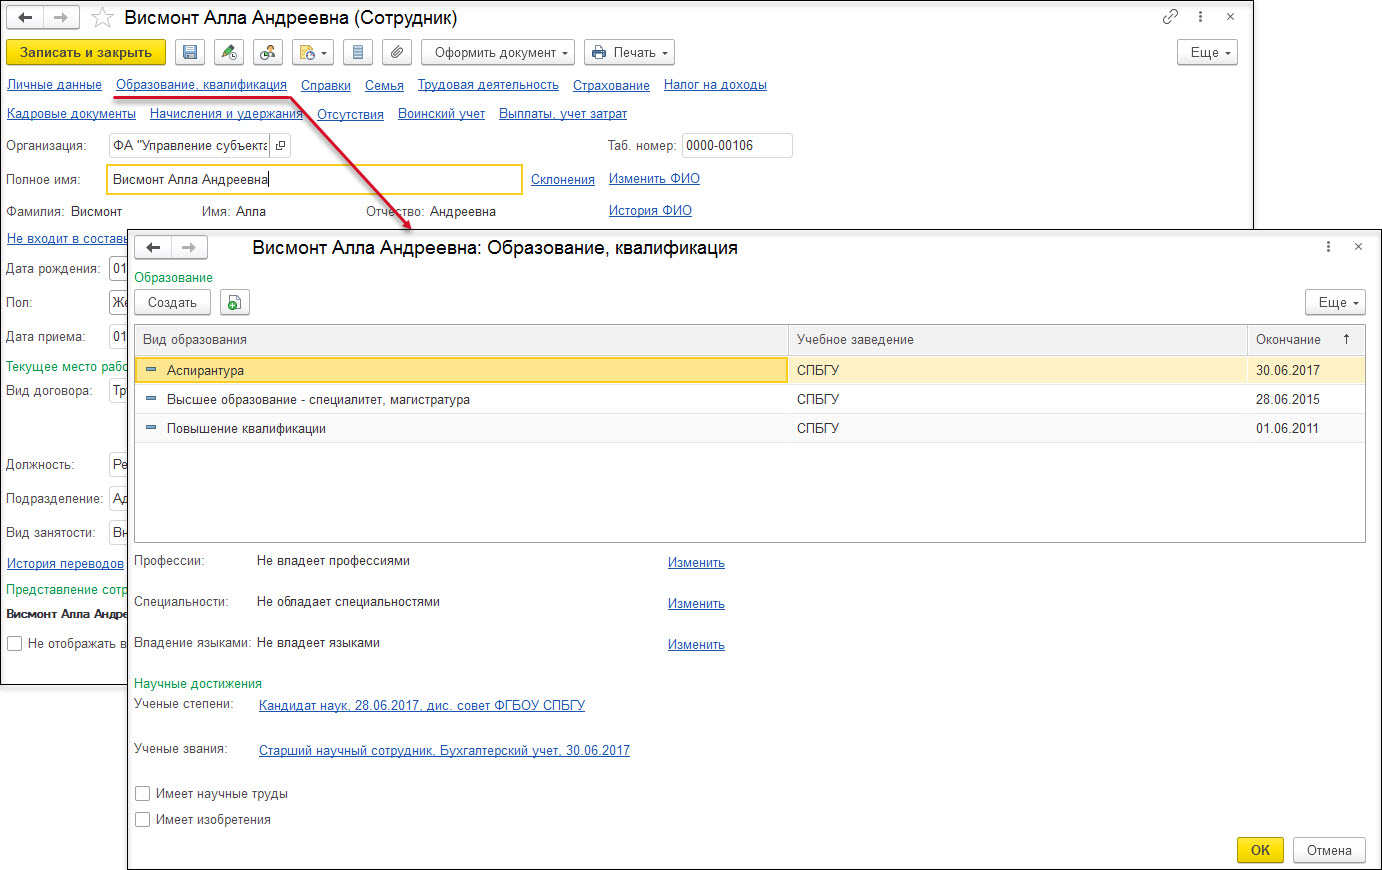Sort by 'Вид образования' column header
The width and height of the screenshot is (1382, 870).
click(x=462, y=339)
